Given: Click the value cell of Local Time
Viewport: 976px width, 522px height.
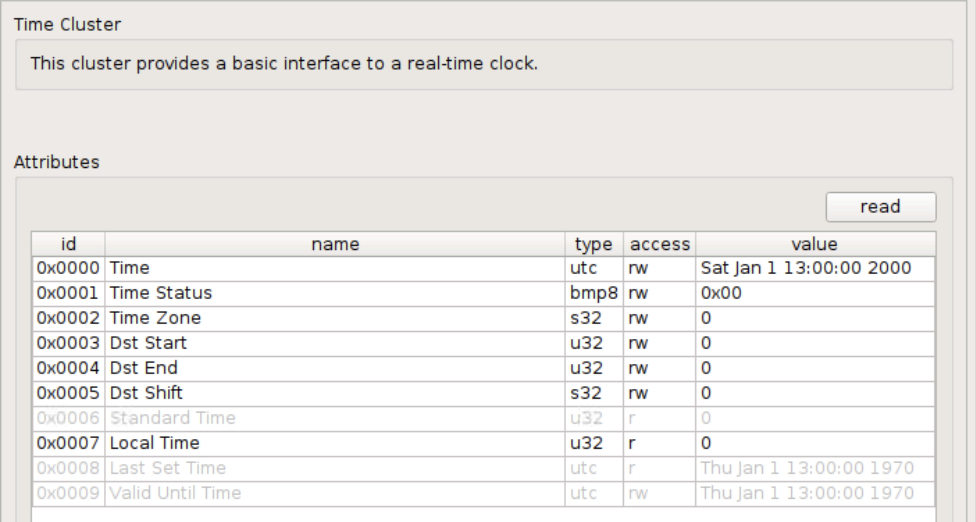Looking at the screenshot, I should tap(815, 443).
